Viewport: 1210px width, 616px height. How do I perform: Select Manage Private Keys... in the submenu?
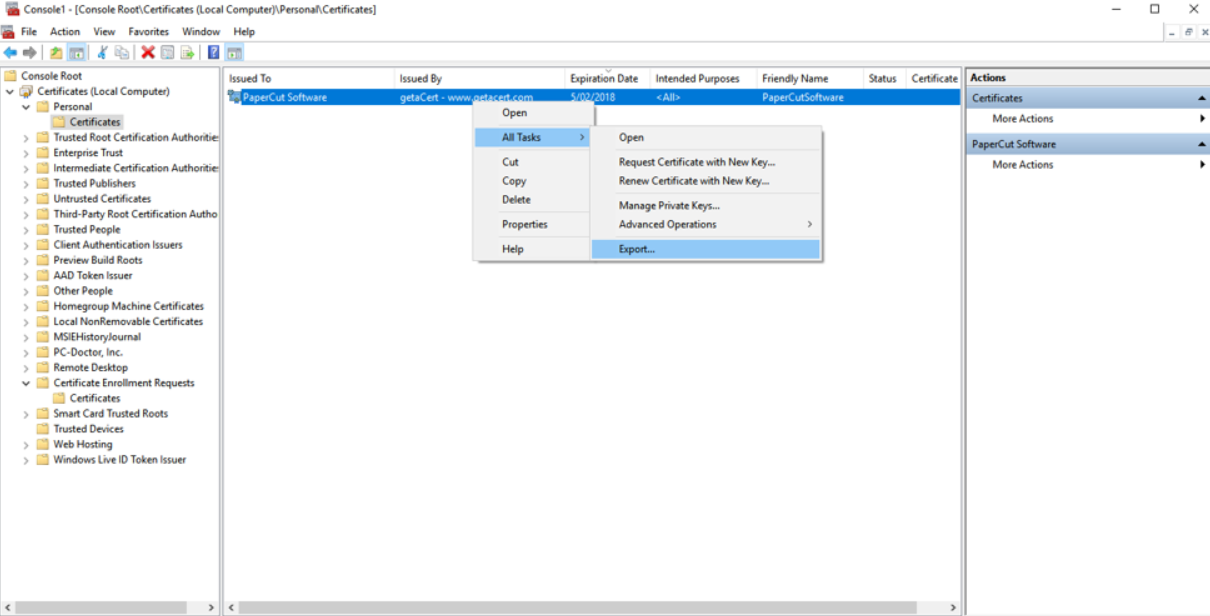705,206
